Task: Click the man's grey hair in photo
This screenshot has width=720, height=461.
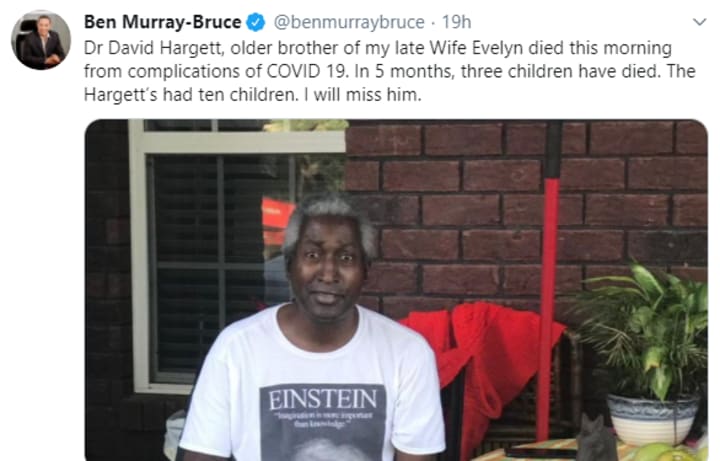Action: tap(330, 220)
